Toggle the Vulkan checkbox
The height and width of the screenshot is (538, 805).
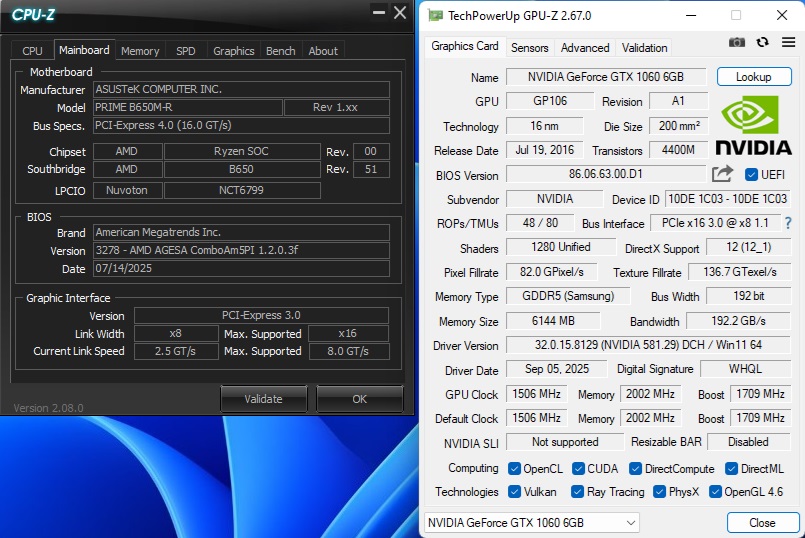pos(514,491)
